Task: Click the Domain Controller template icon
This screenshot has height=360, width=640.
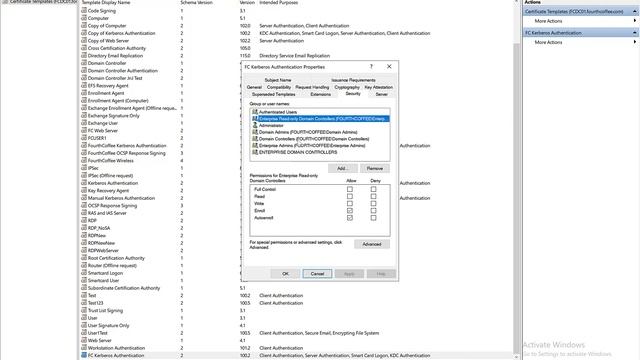Action: (84, 63)
